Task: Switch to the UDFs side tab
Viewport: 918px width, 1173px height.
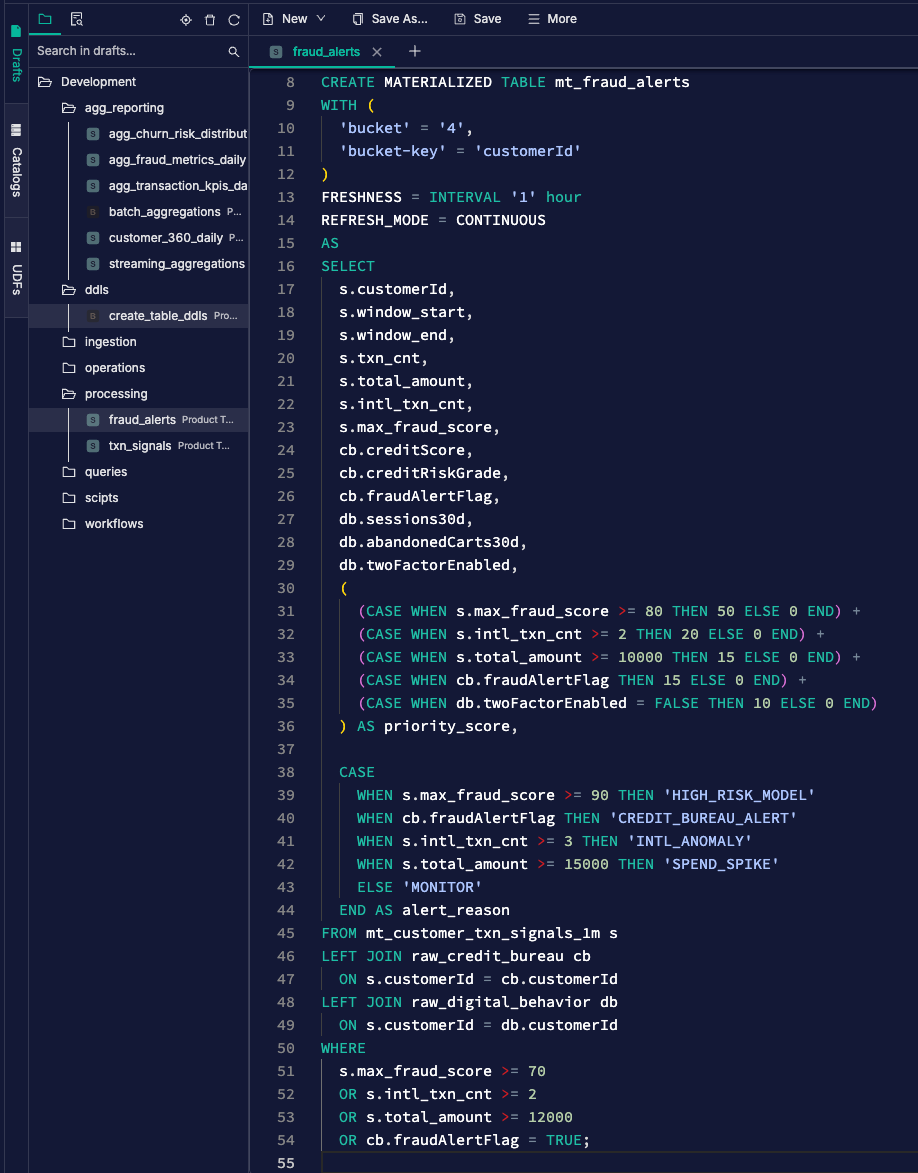Action: (16, 267)
